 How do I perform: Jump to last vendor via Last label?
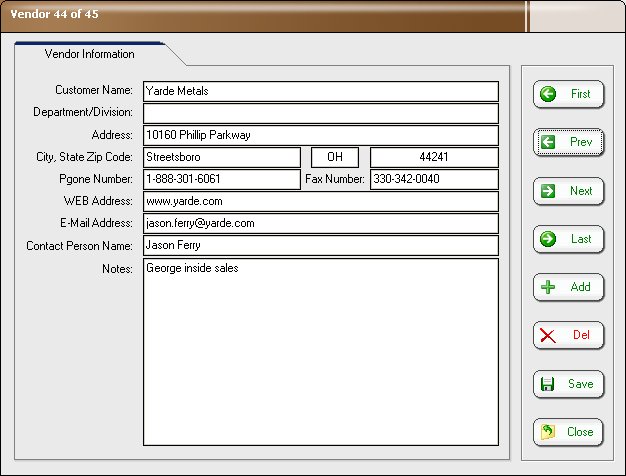point(581,239)
